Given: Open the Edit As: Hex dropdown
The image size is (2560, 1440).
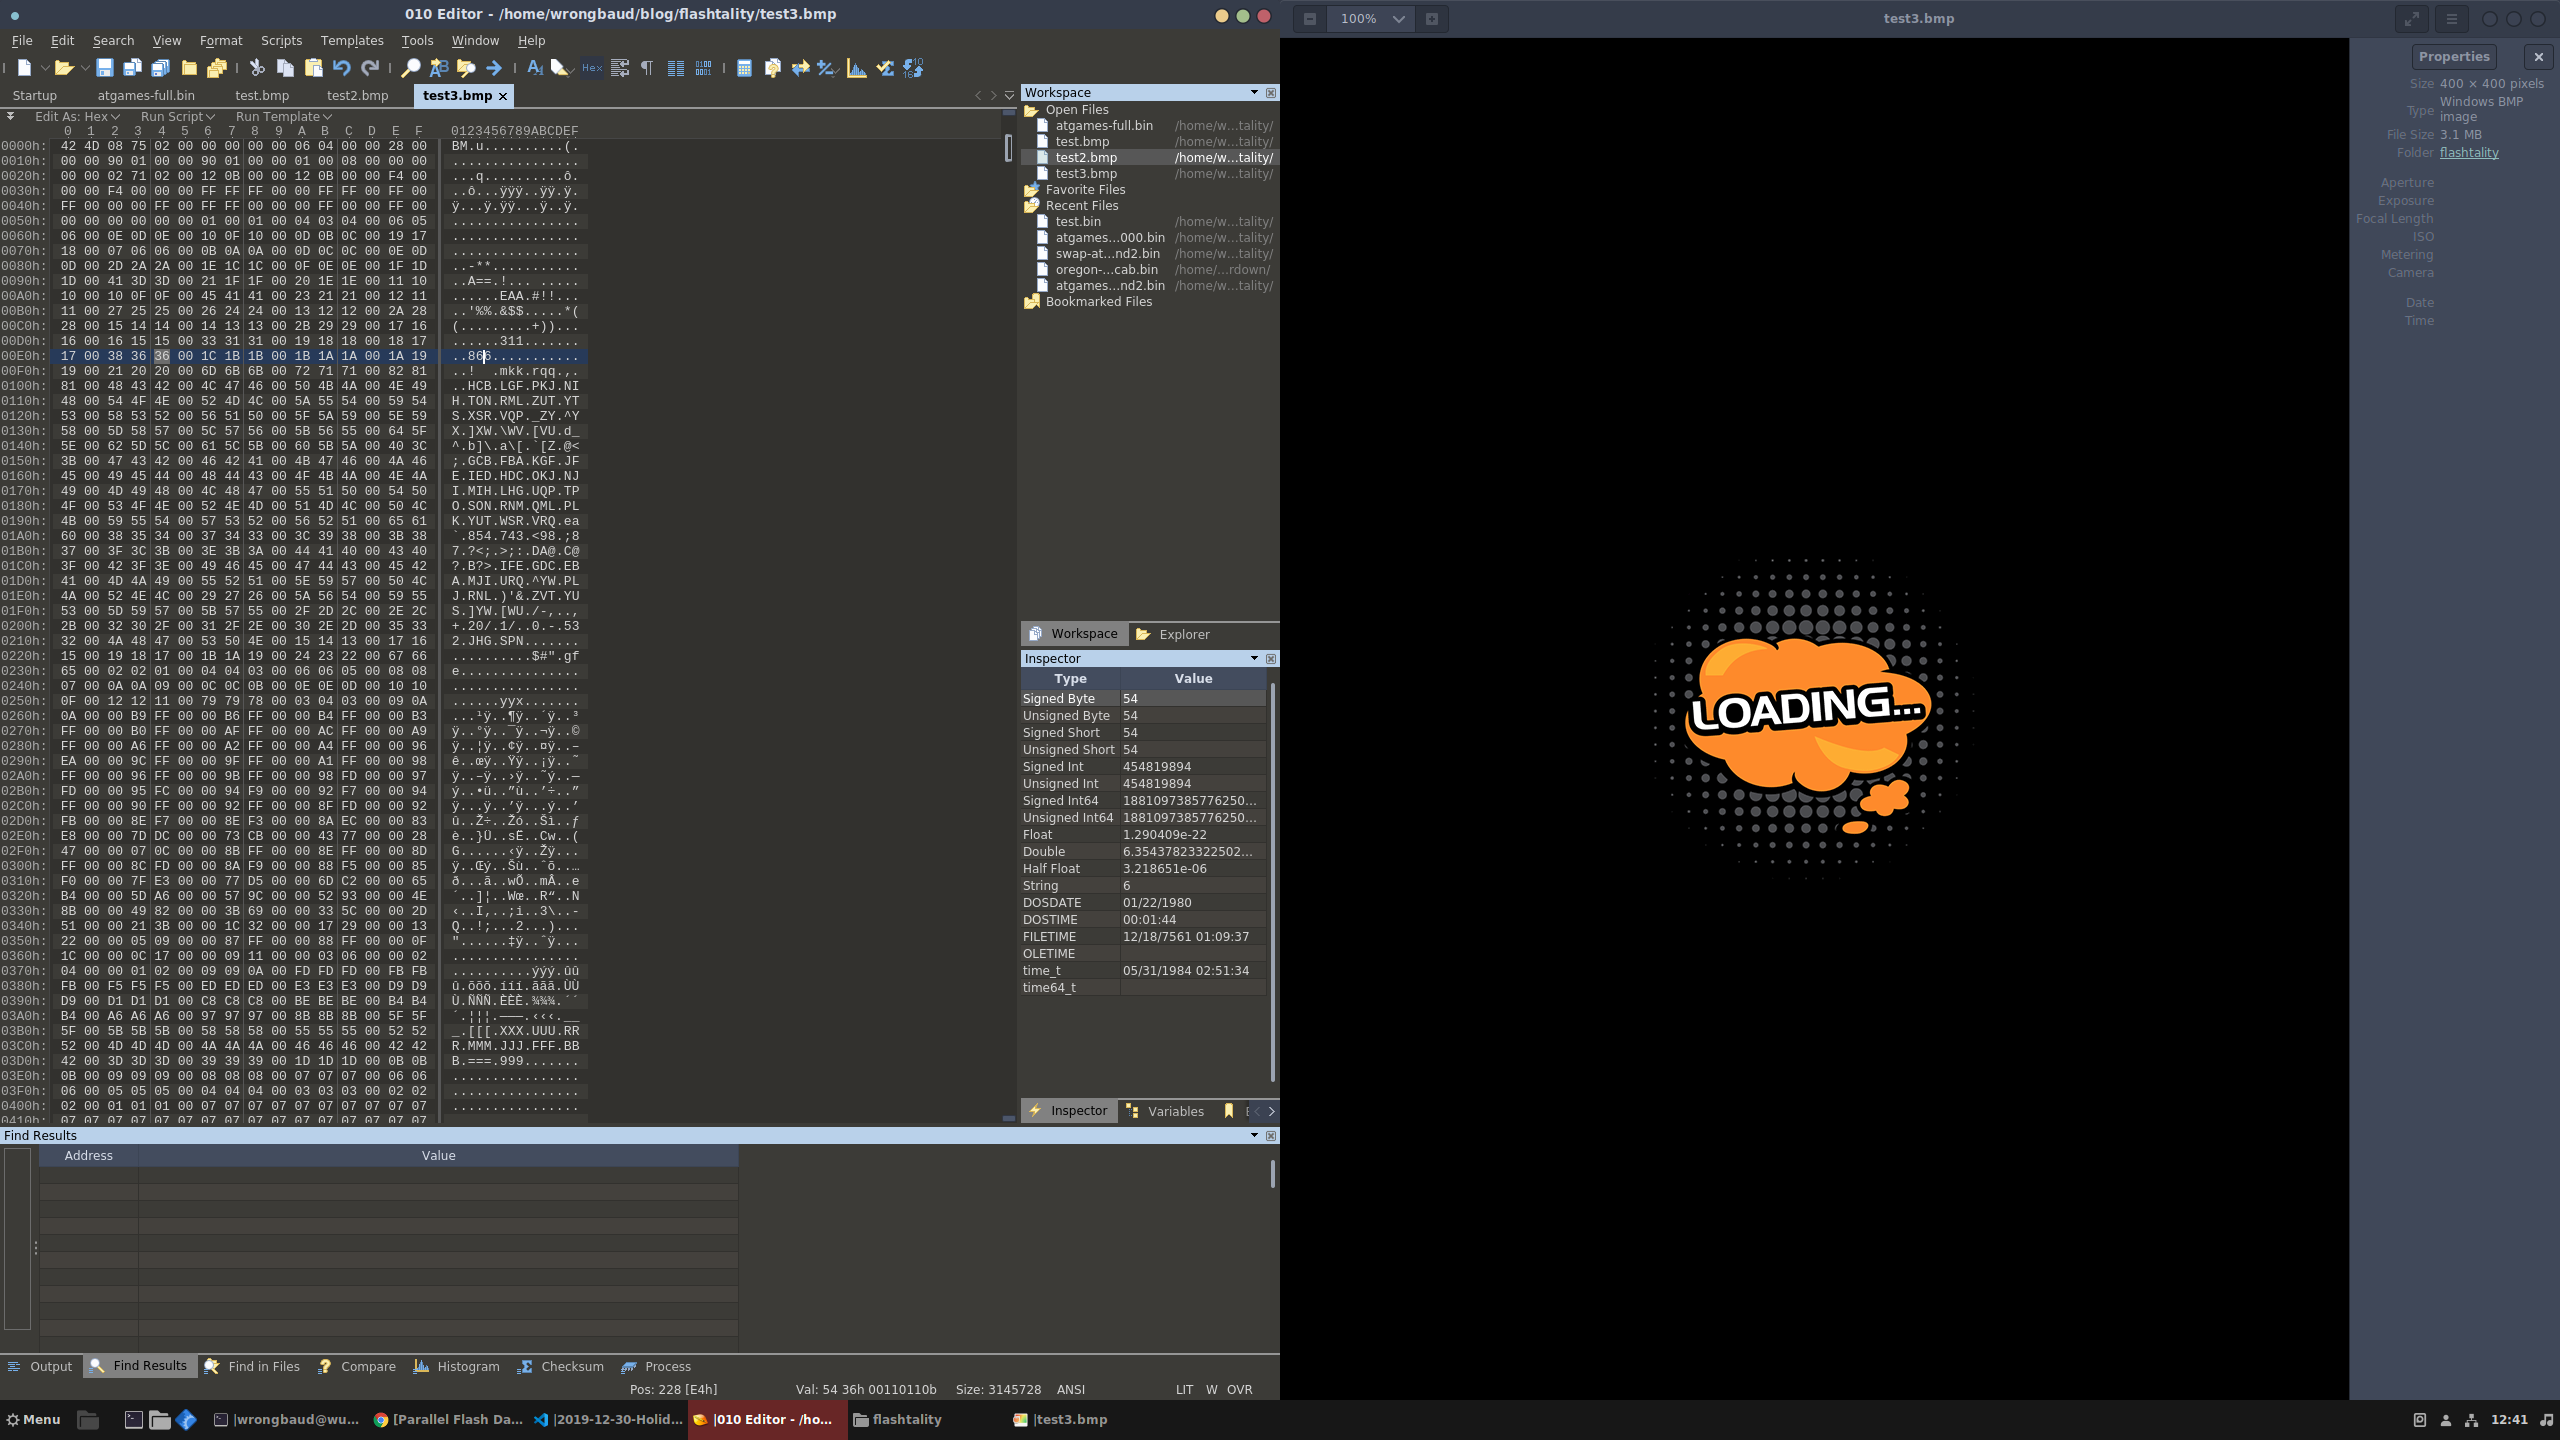Looking at the screenshot, I should pos(77,116).
